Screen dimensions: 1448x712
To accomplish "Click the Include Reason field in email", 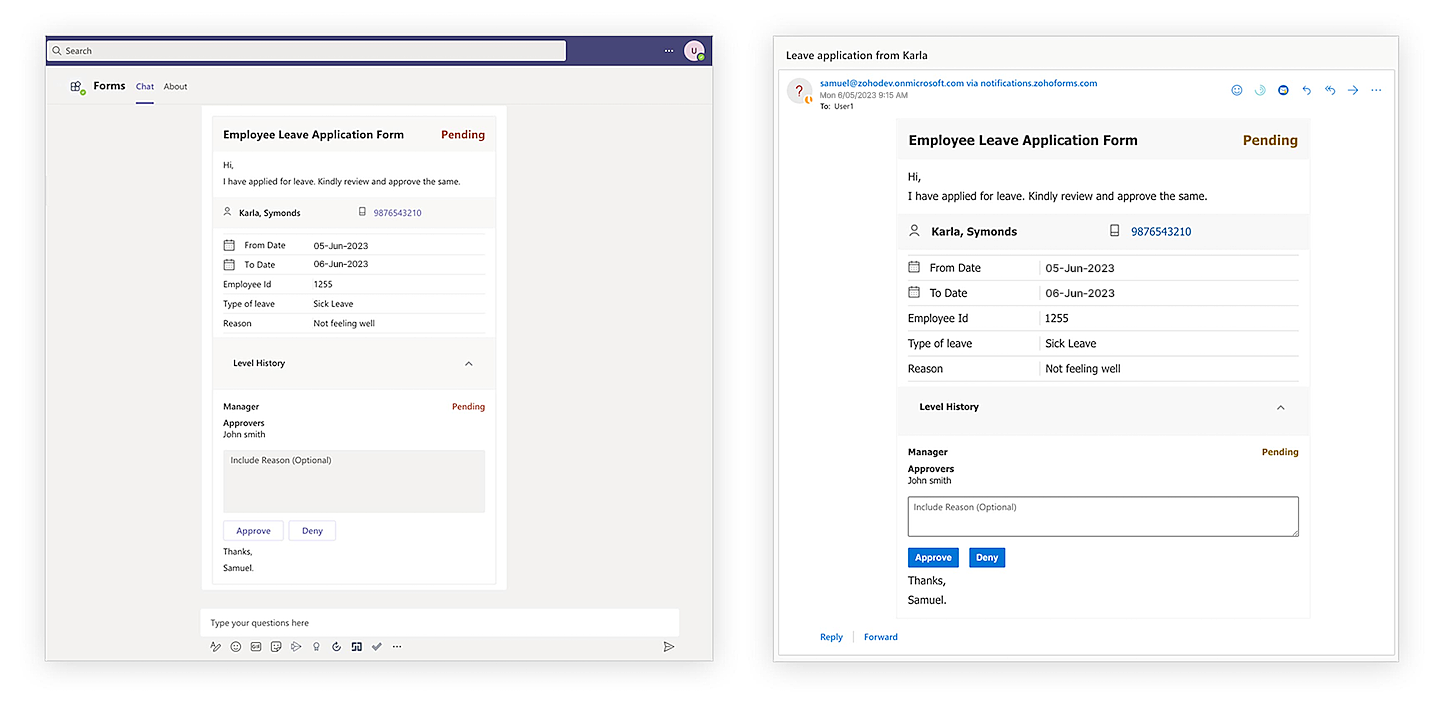I will tap(1102, 516).
